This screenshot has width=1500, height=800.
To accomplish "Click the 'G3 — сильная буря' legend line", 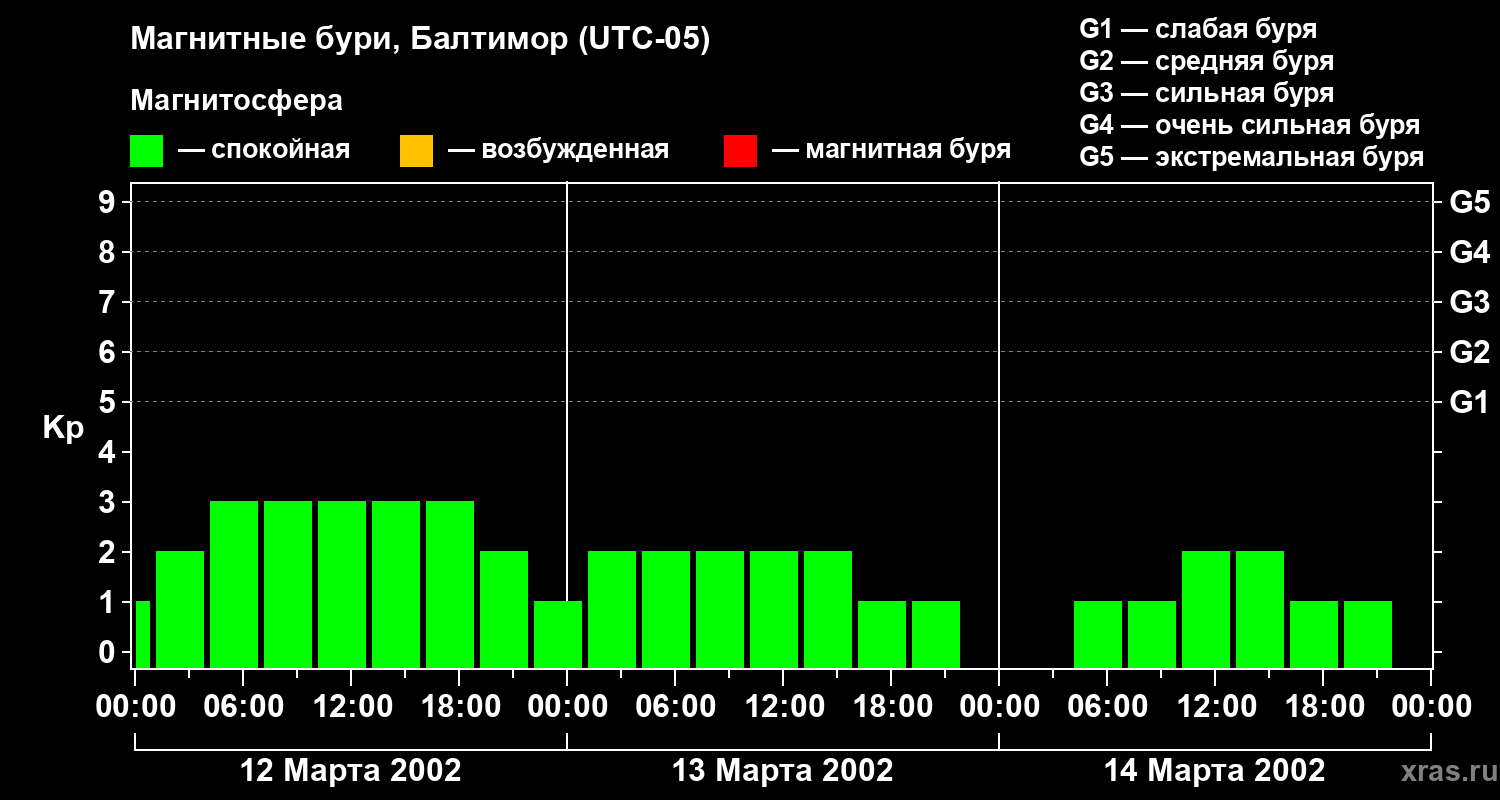I will [x=1206, y=93].
